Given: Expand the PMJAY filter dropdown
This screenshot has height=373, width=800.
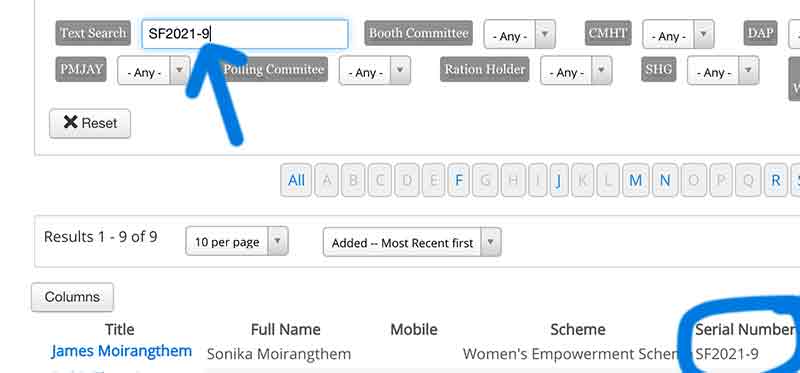Looking at the screenshot, I should click(153, 71).
